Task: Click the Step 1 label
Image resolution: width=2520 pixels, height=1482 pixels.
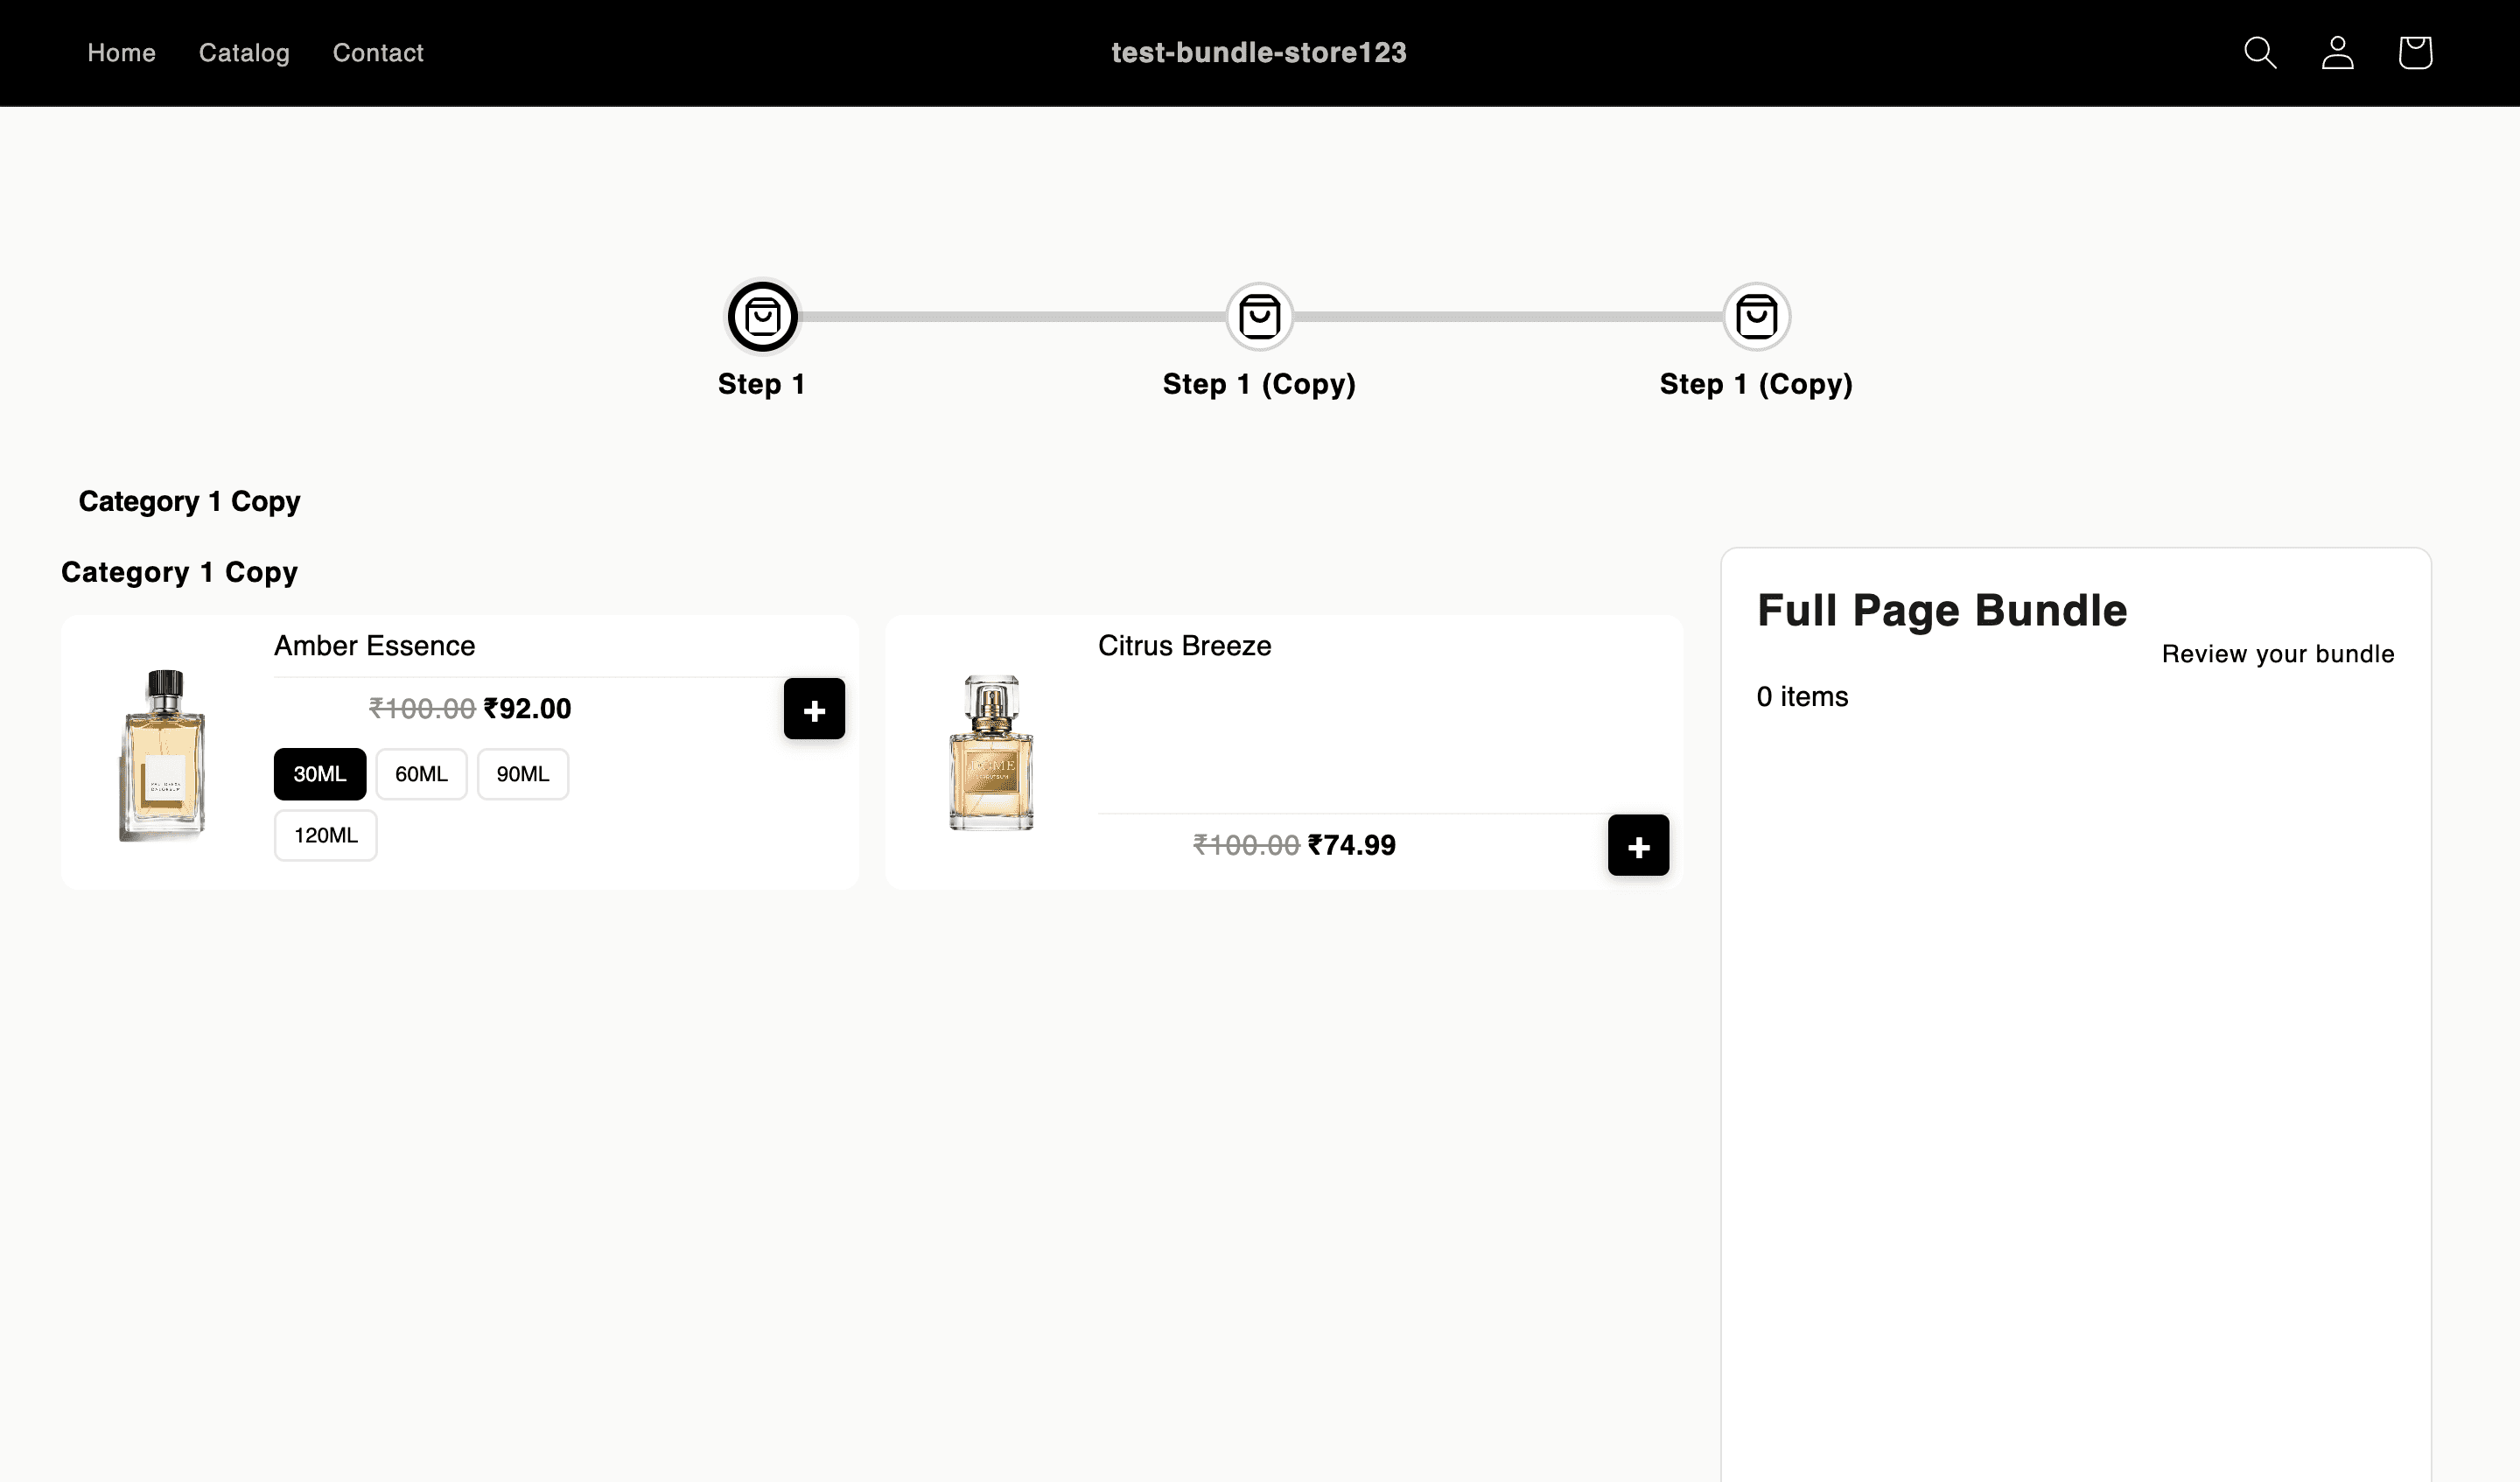Action: coord(762,384)
